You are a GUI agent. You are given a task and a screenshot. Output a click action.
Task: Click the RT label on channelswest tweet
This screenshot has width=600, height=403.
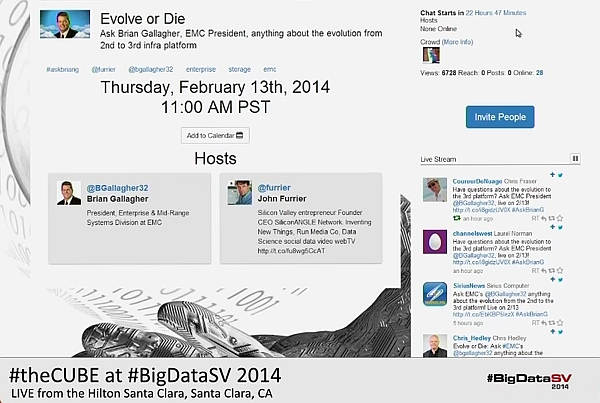pos(535,271)
